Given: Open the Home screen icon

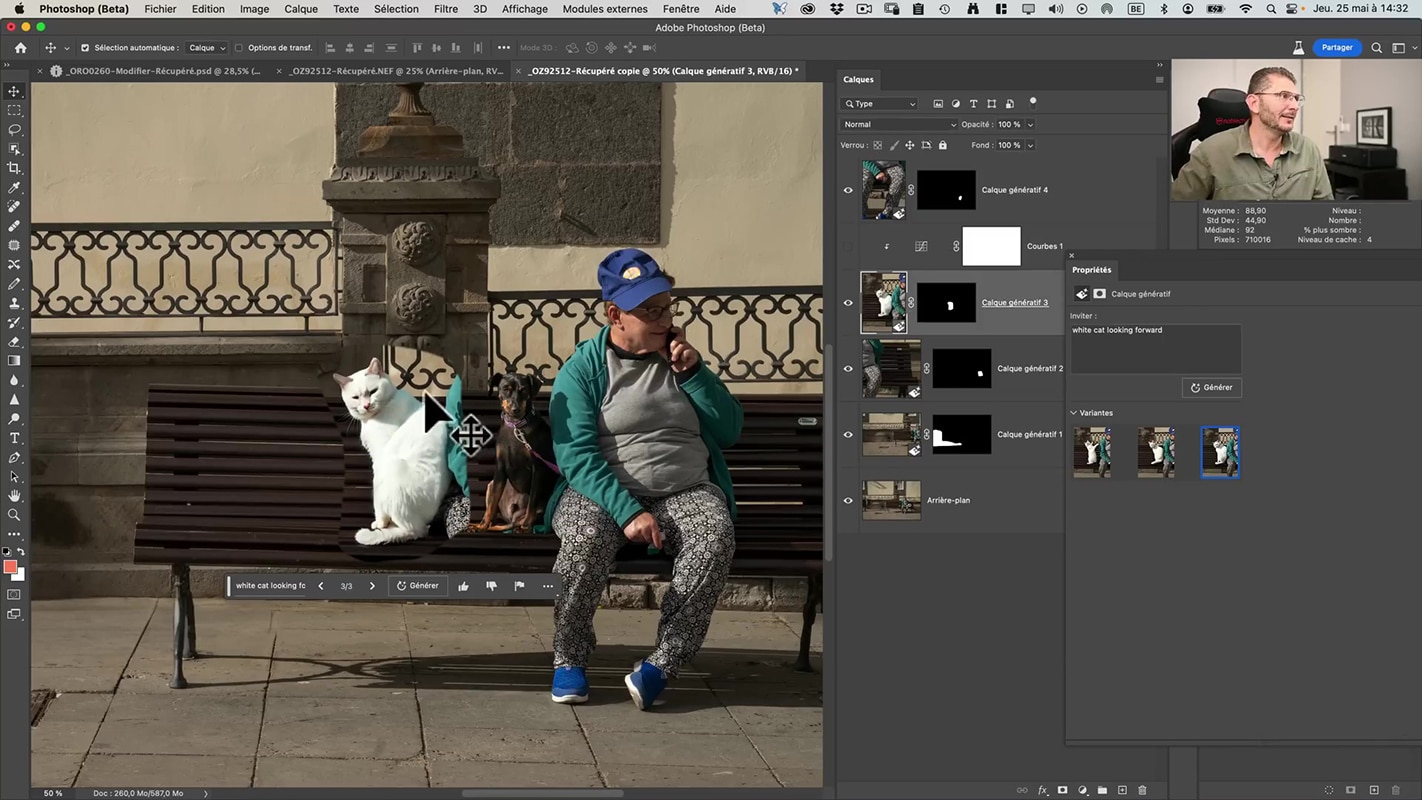Looking at the screenshot, I should (x=21, y=48).
